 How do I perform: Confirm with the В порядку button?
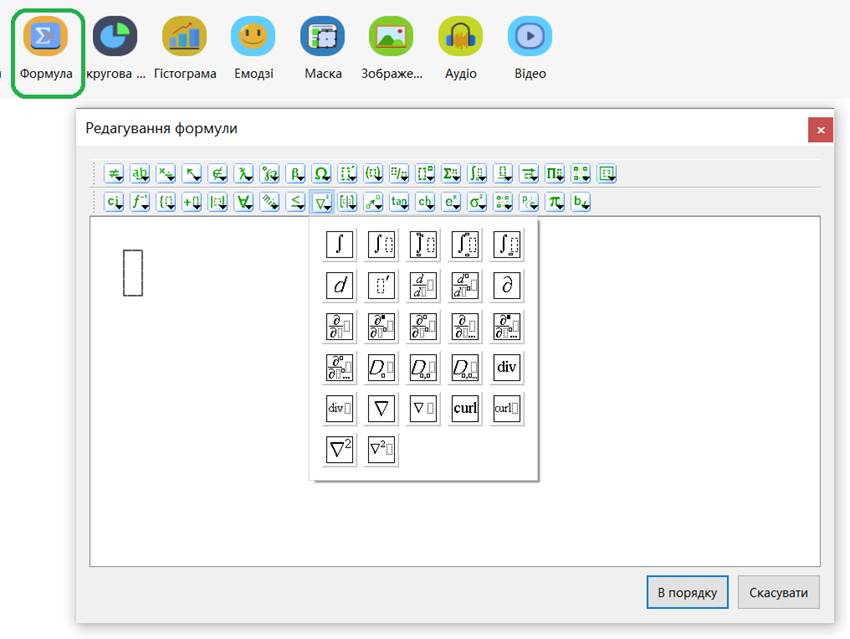pos(687,592)
